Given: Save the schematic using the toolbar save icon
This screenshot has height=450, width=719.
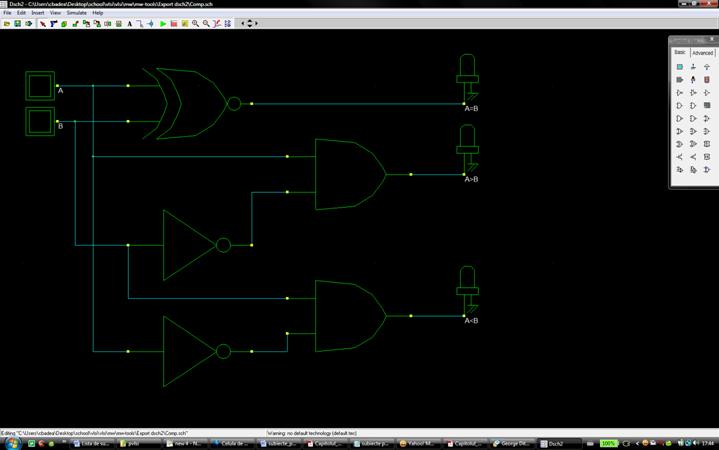Looking at the screenshot, I should [17, 23].
